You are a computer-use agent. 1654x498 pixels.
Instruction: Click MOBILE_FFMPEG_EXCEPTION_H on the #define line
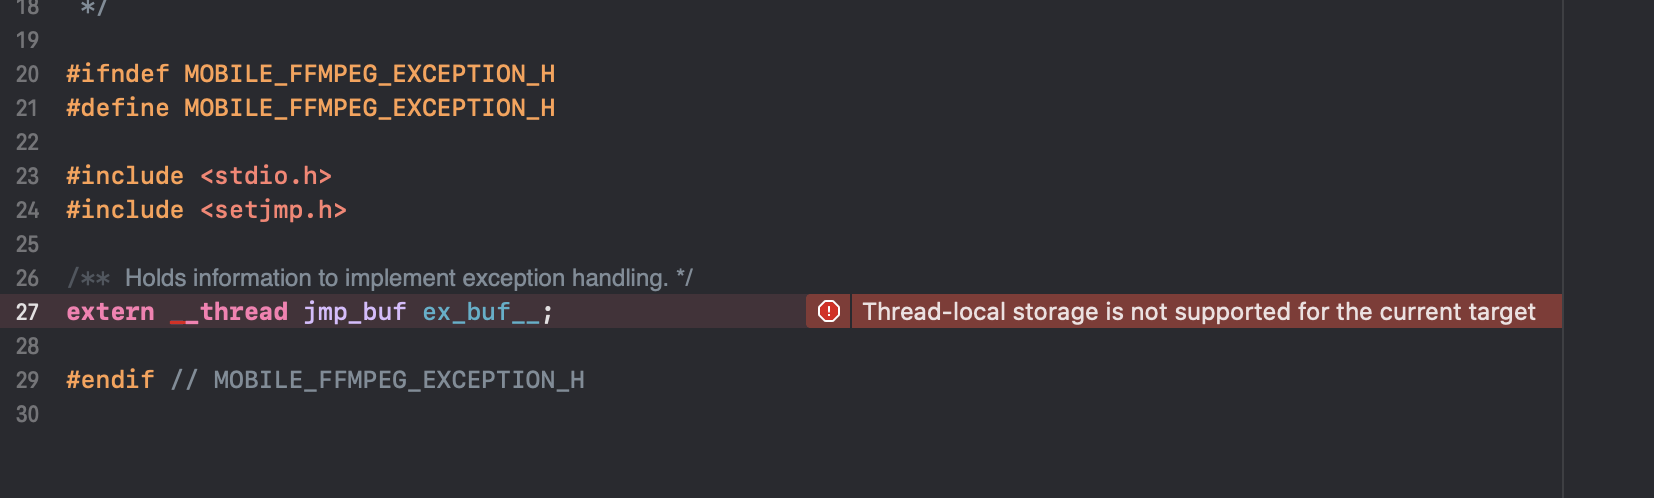[369, 108]
